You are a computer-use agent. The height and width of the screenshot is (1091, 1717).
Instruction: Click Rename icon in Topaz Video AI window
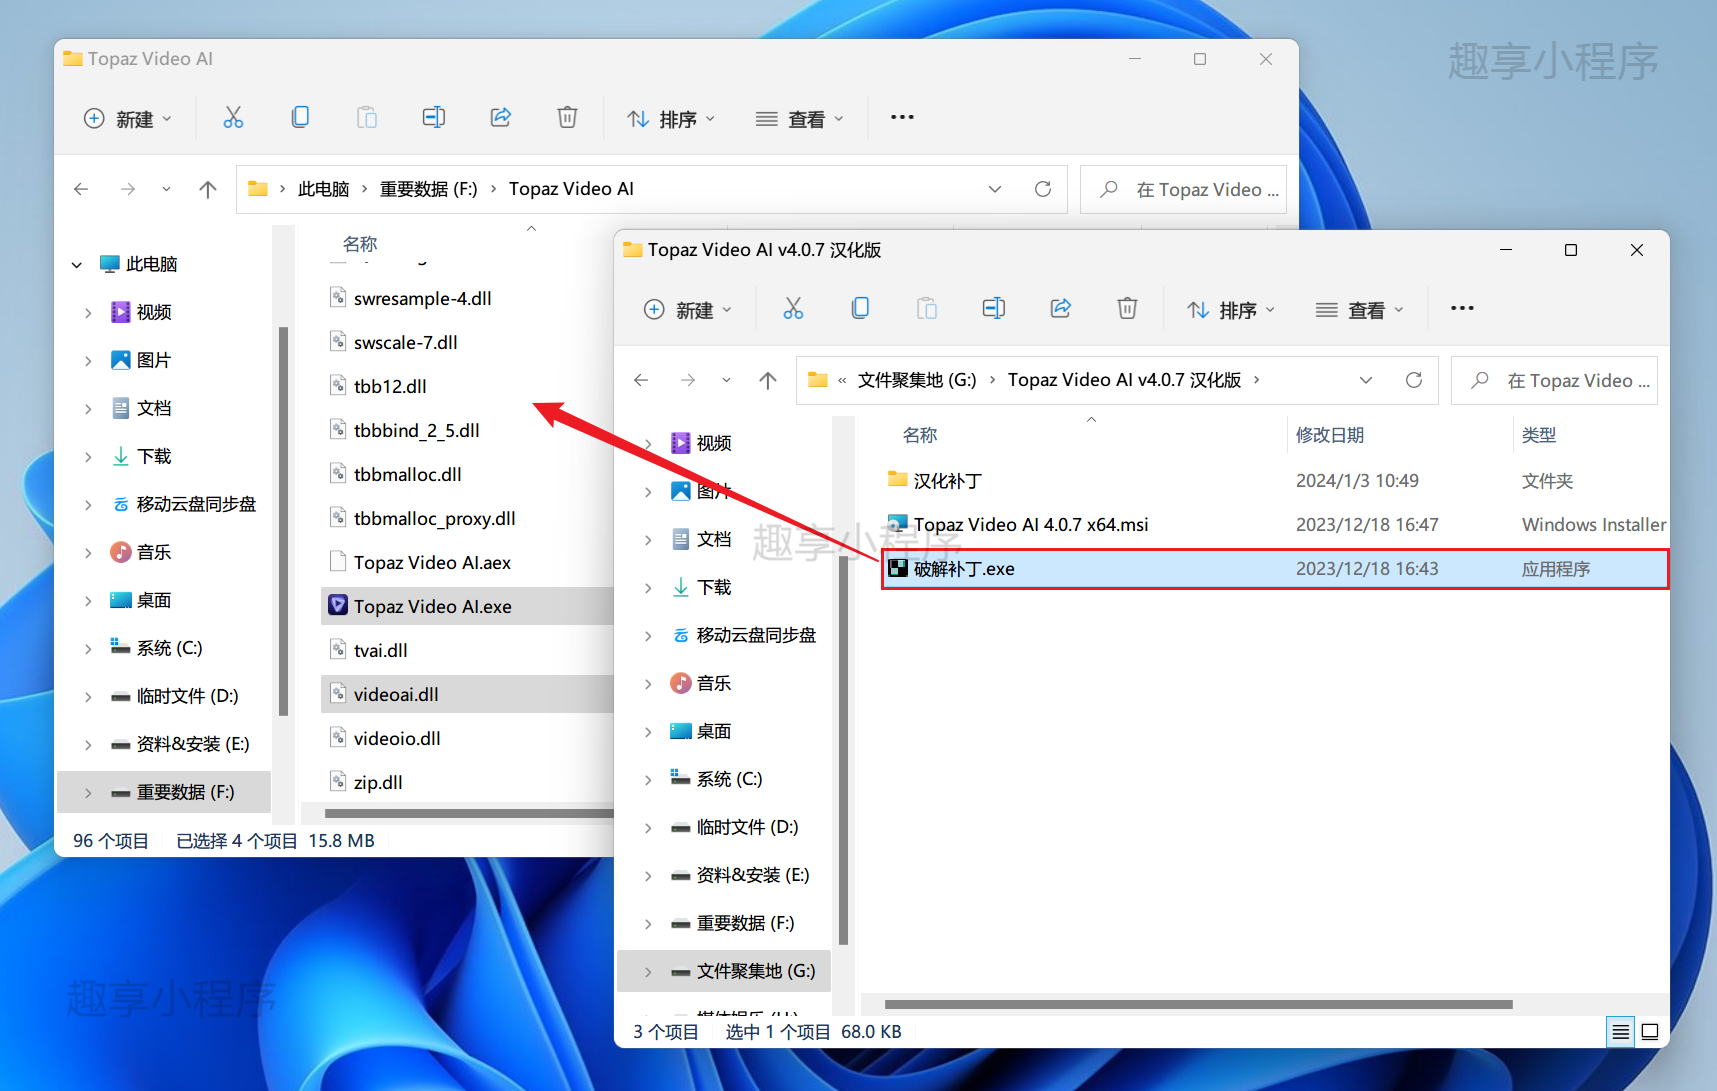tap(433, 118)
